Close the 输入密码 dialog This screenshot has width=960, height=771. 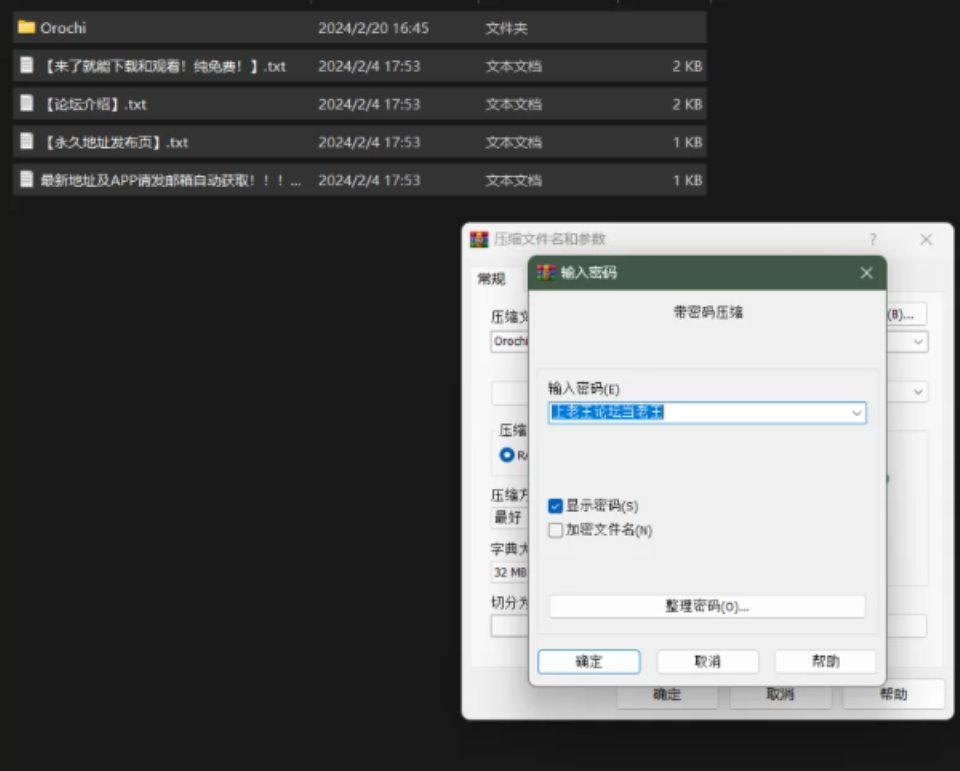click(866, 273)
